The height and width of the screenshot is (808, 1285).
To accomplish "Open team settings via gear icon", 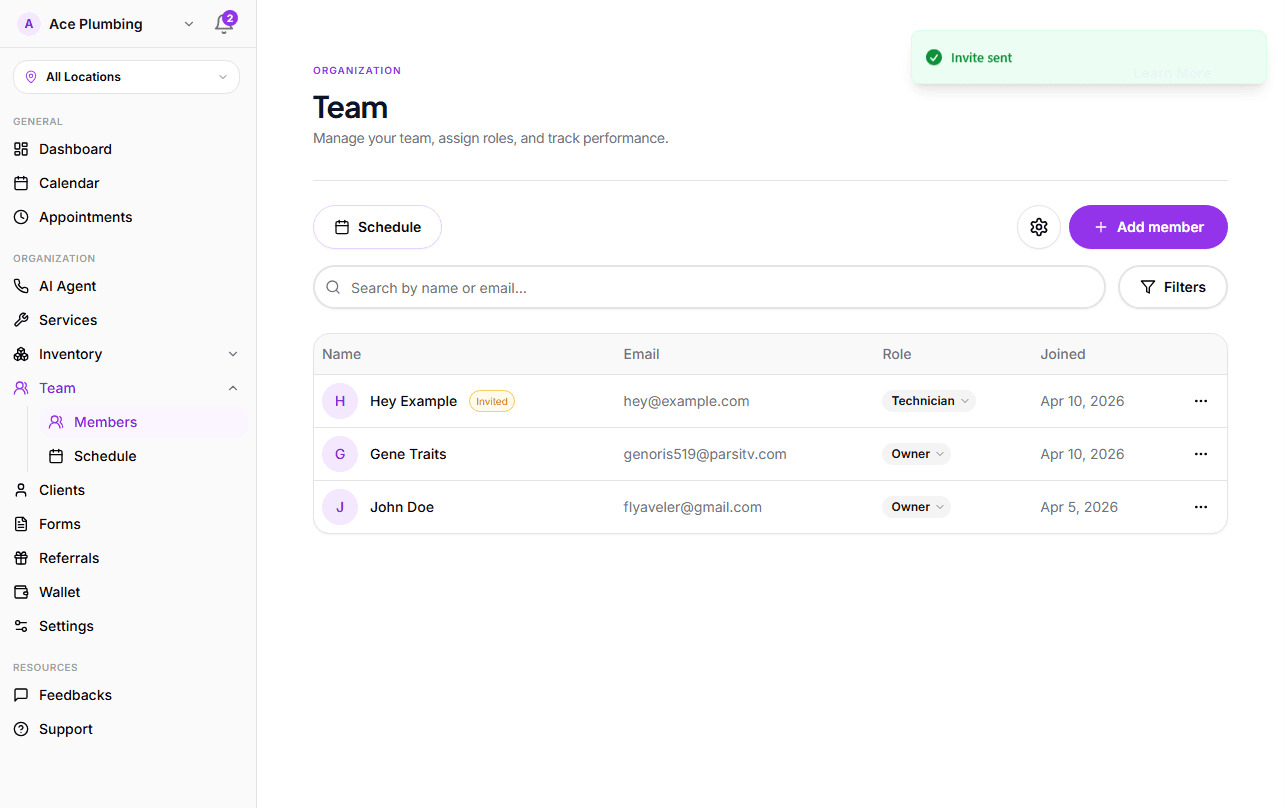I will (x=1038, y=227).
